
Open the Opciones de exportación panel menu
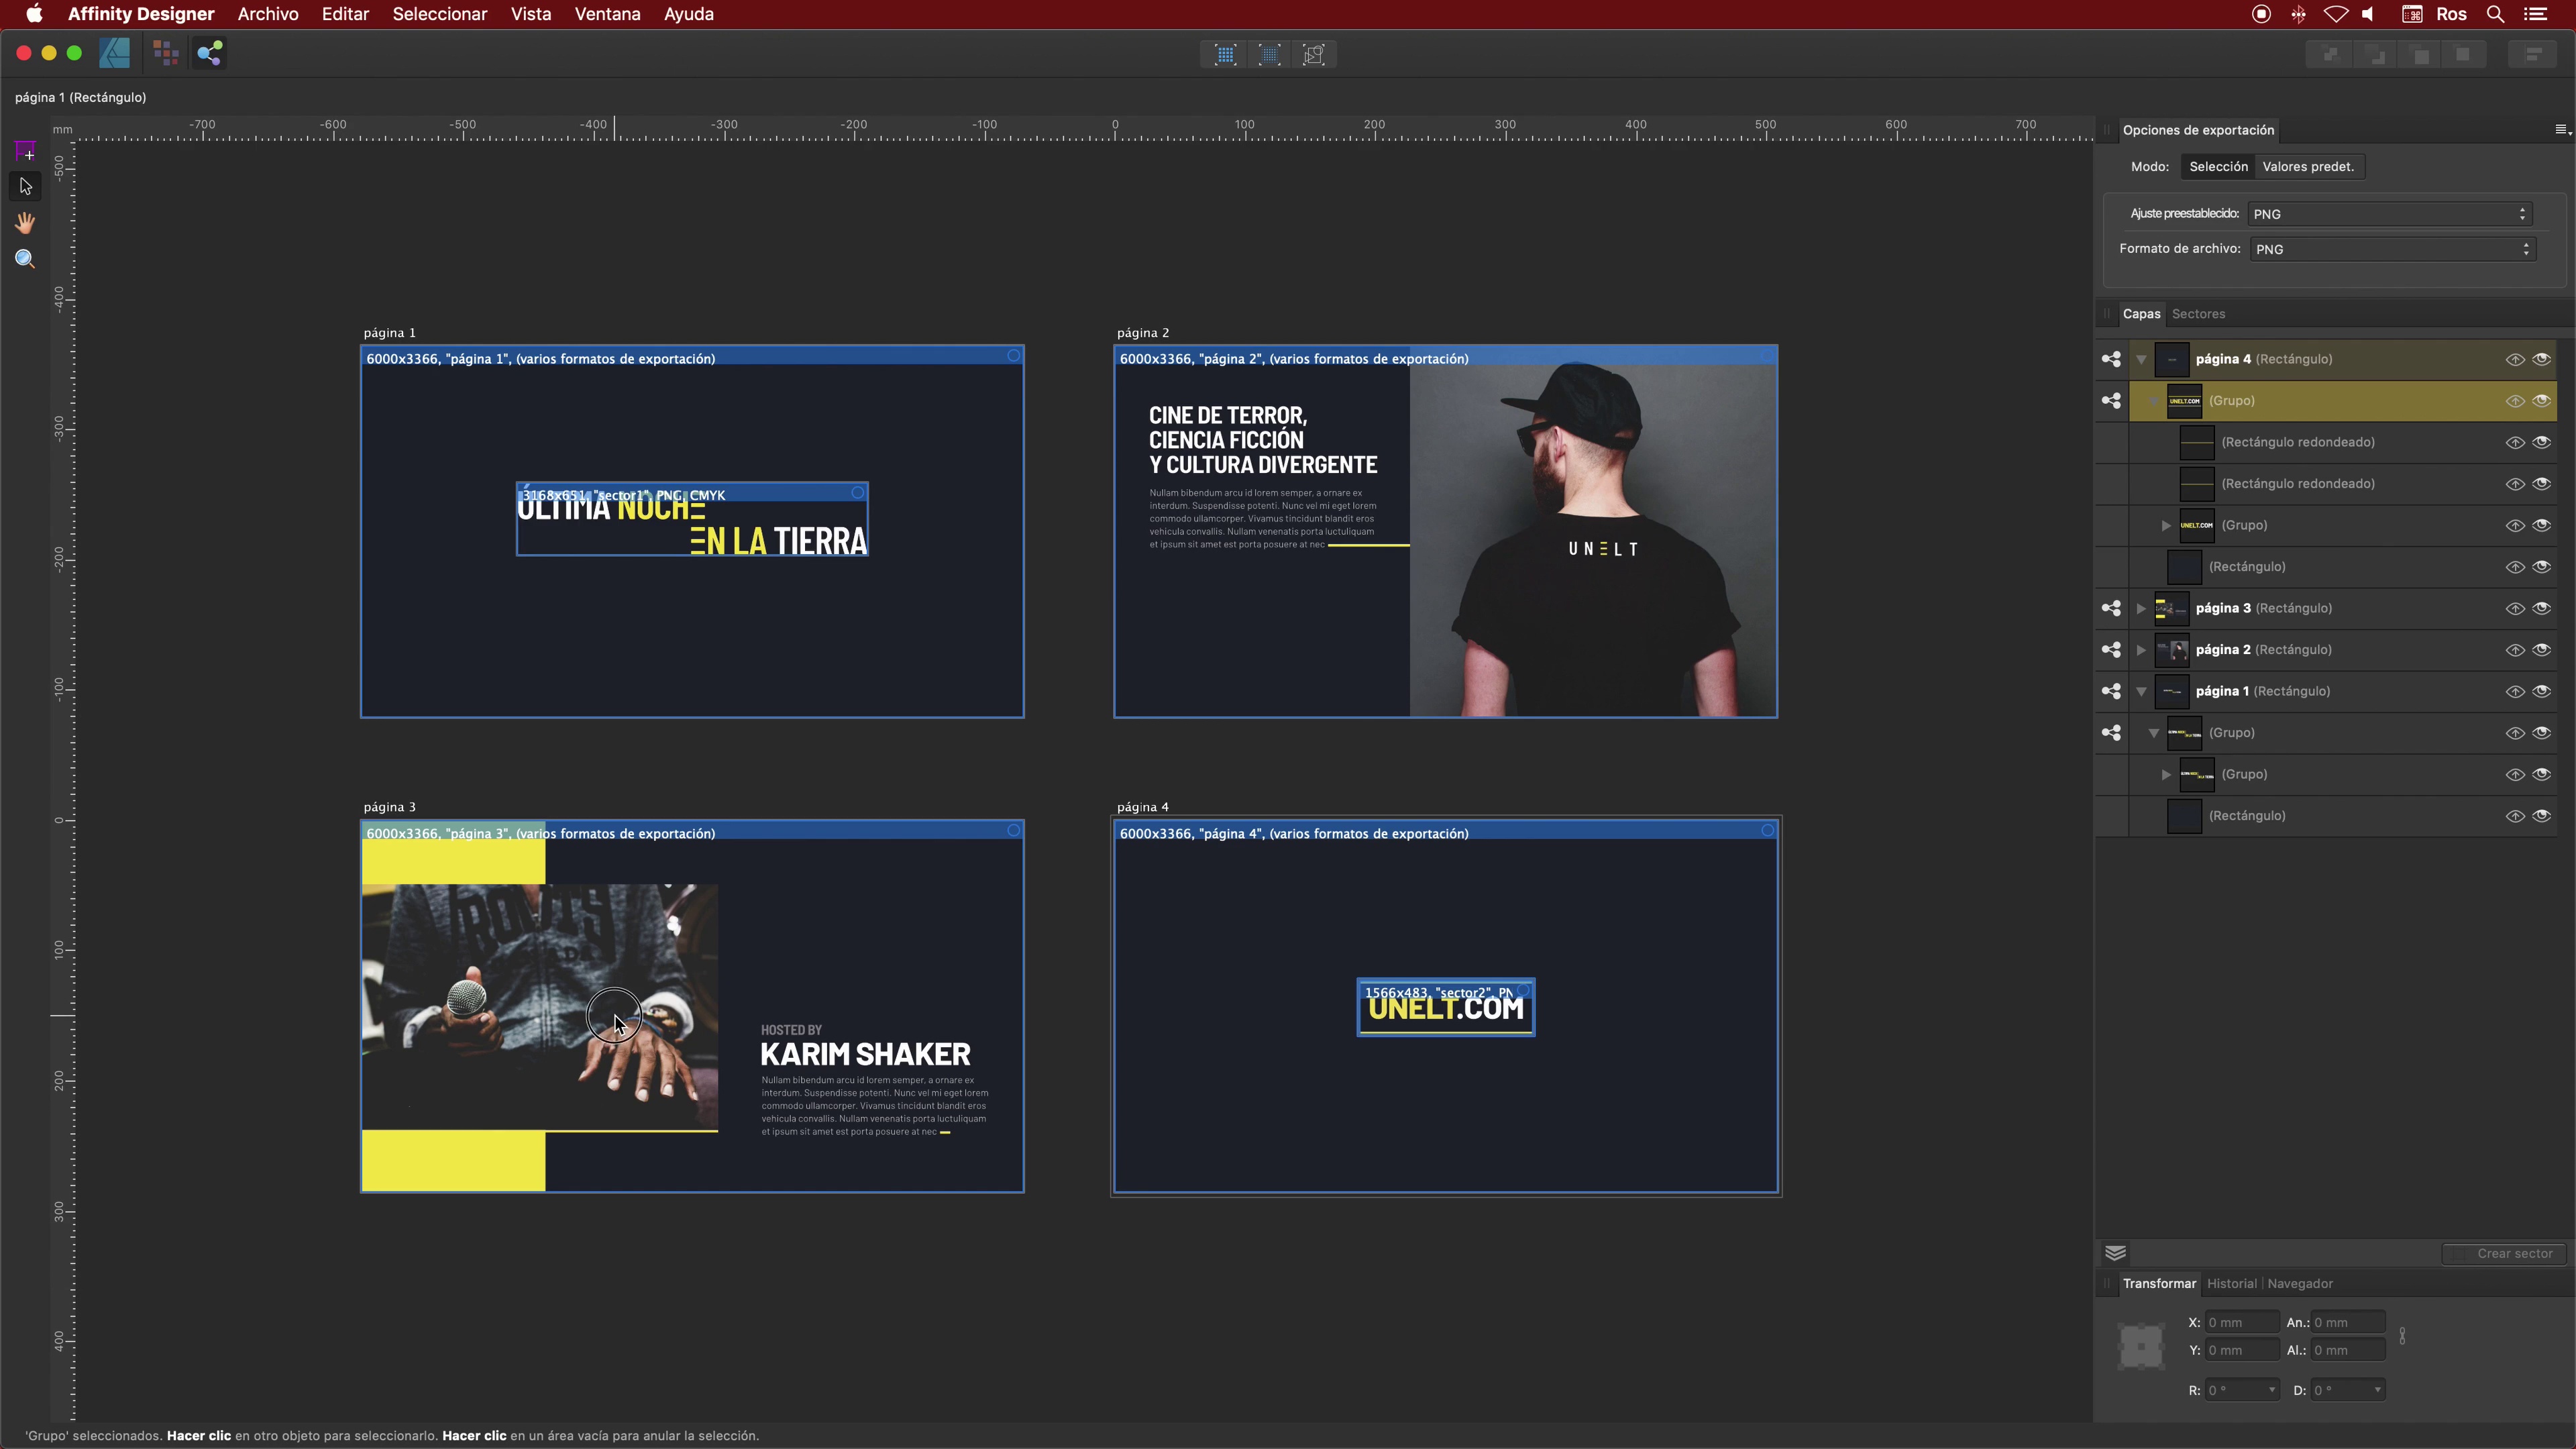[2562, 130]
